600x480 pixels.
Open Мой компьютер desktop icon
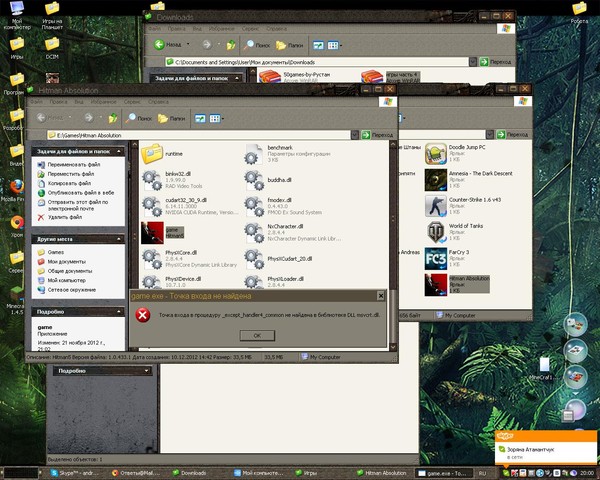(17, 15)
